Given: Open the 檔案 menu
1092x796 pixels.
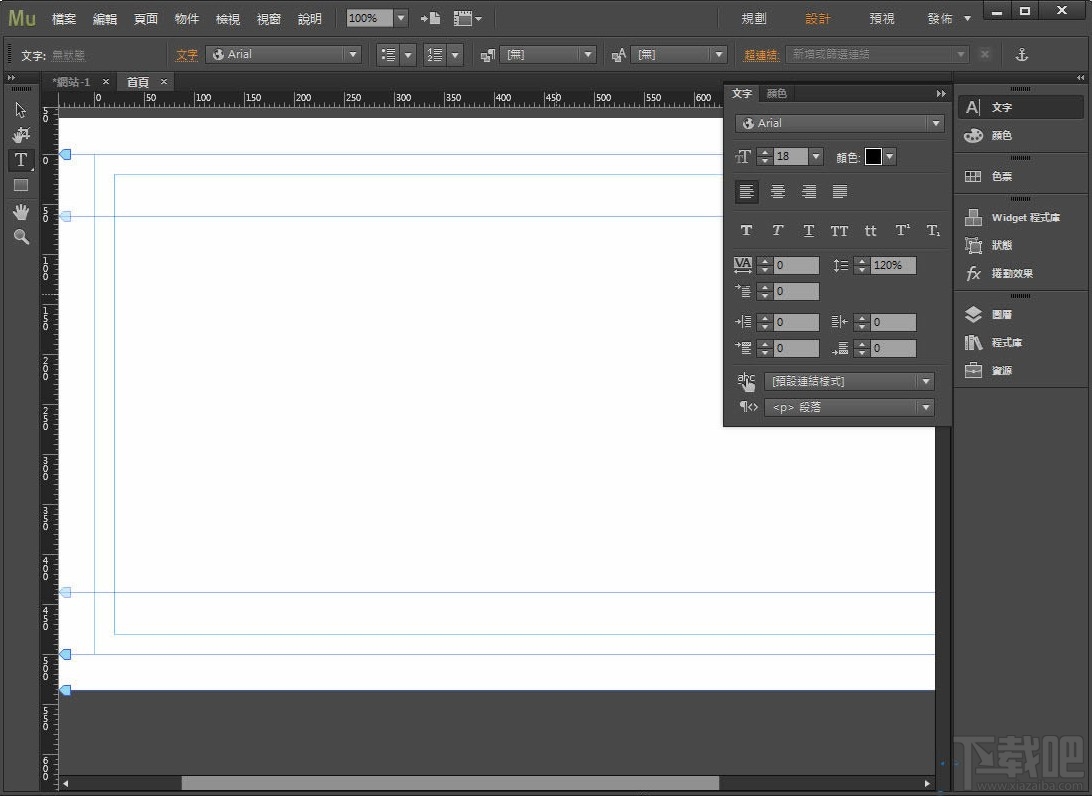Looking at the screenshot, I should tap(63, 17).
